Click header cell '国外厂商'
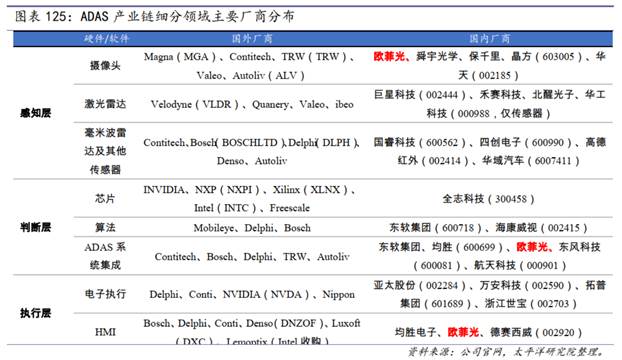 pos(252,38)
